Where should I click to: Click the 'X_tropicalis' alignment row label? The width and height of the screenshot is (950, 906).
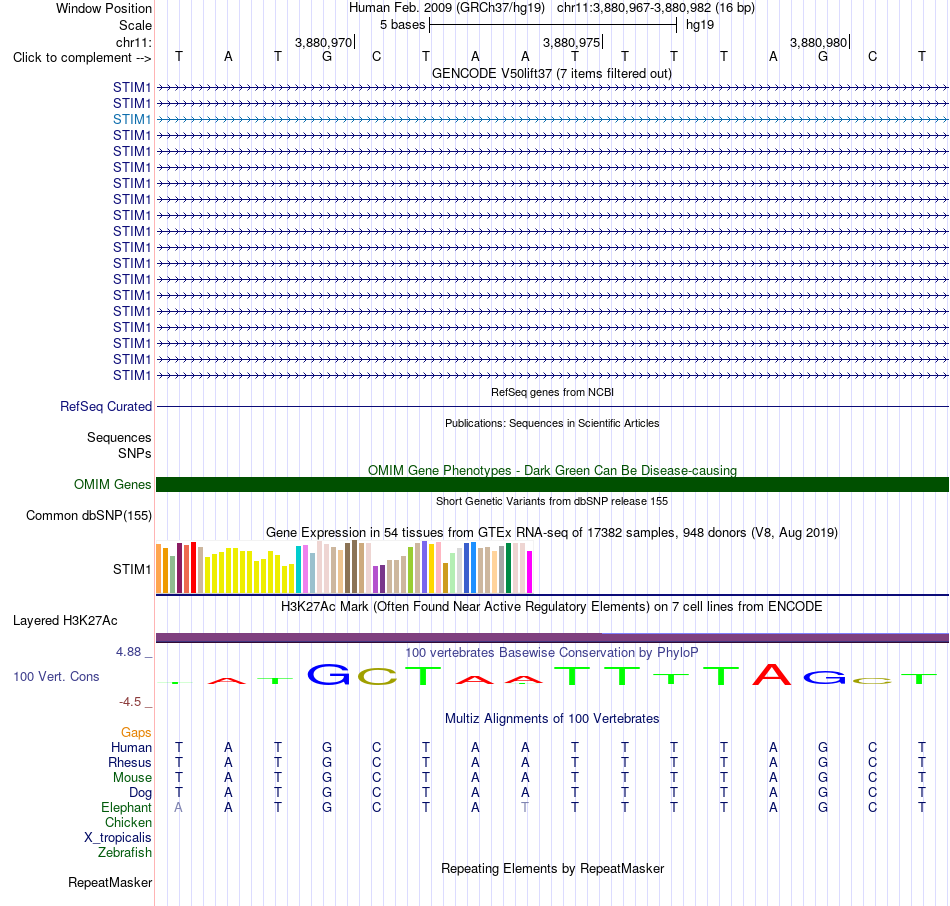coord(118,838)
